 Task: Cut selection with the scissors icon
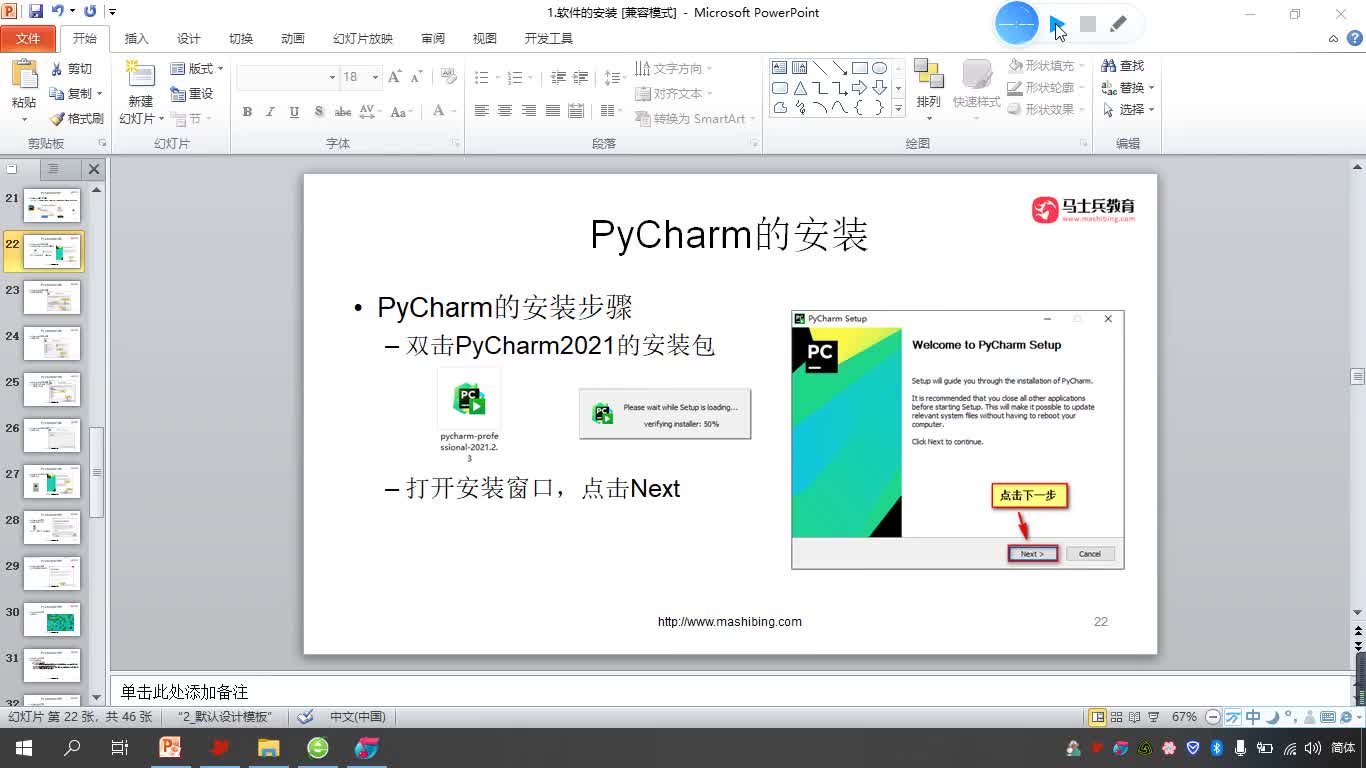[x=57, y=69]
